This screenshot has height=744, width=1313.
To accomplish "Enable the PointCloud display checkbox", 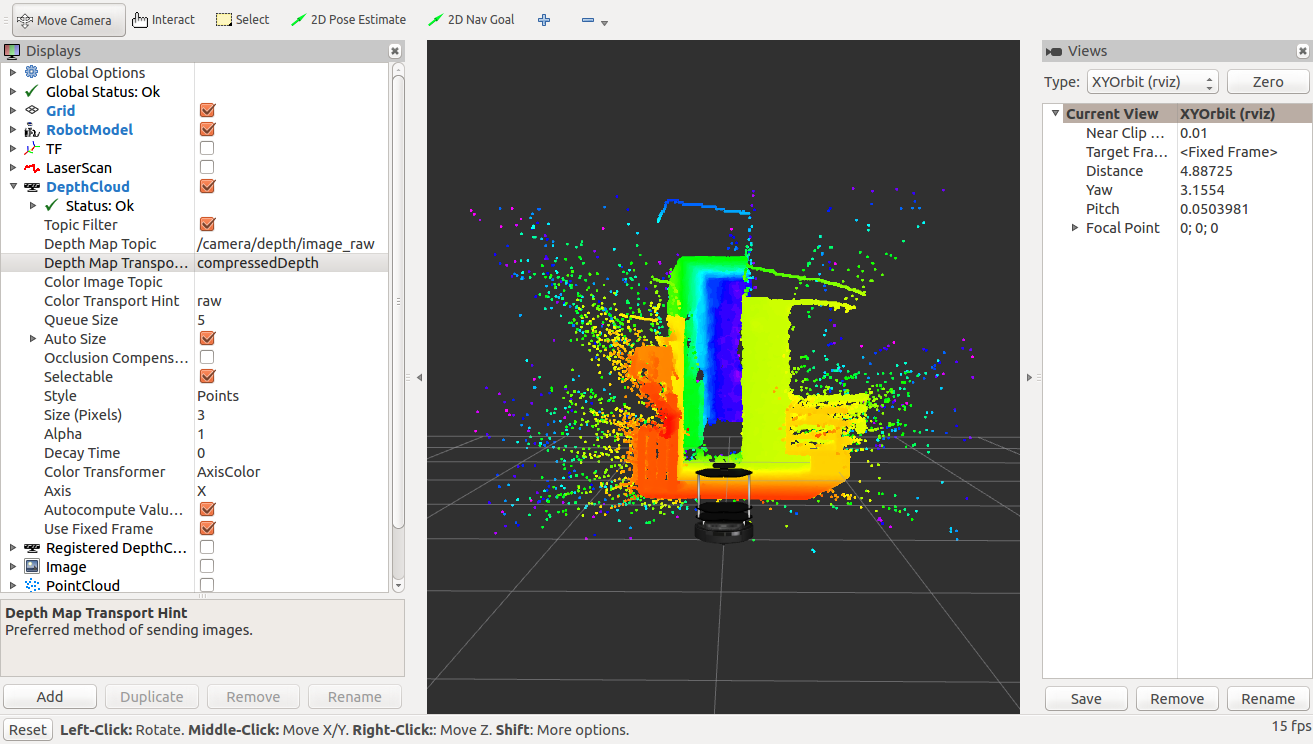I will (207, 585).
